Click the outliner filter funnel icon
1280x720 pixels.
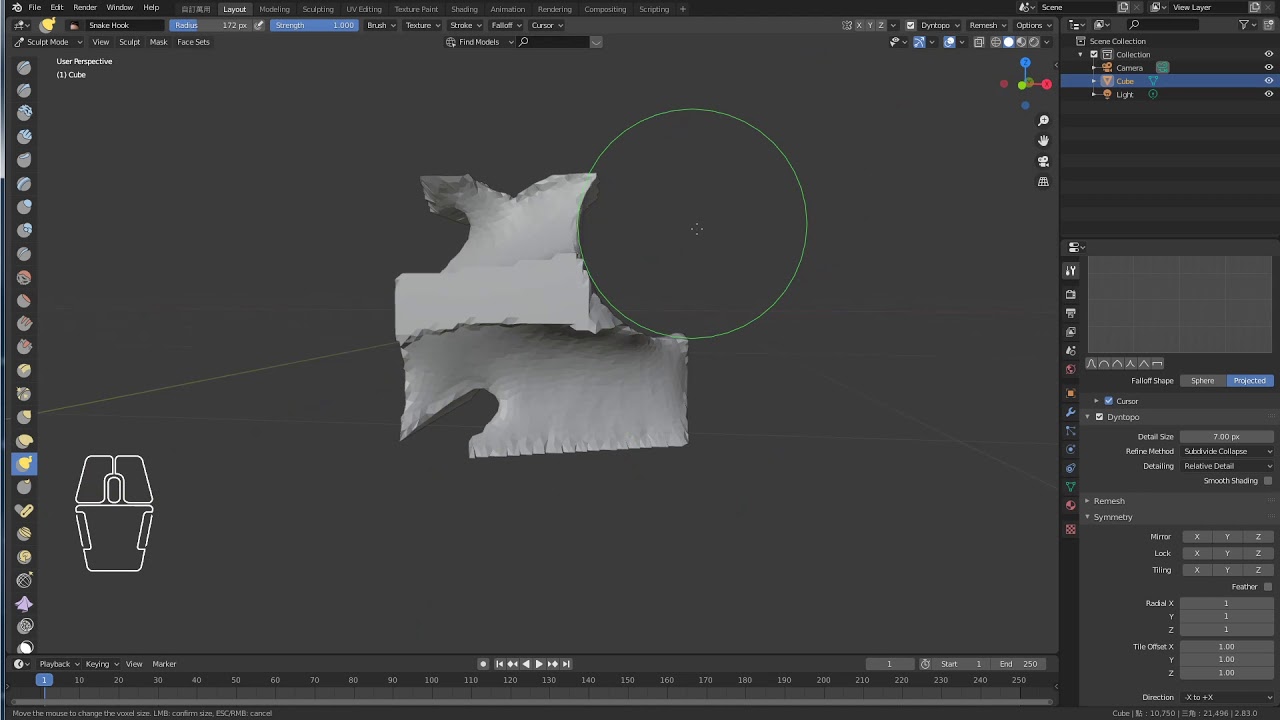tap(1245, 25)
